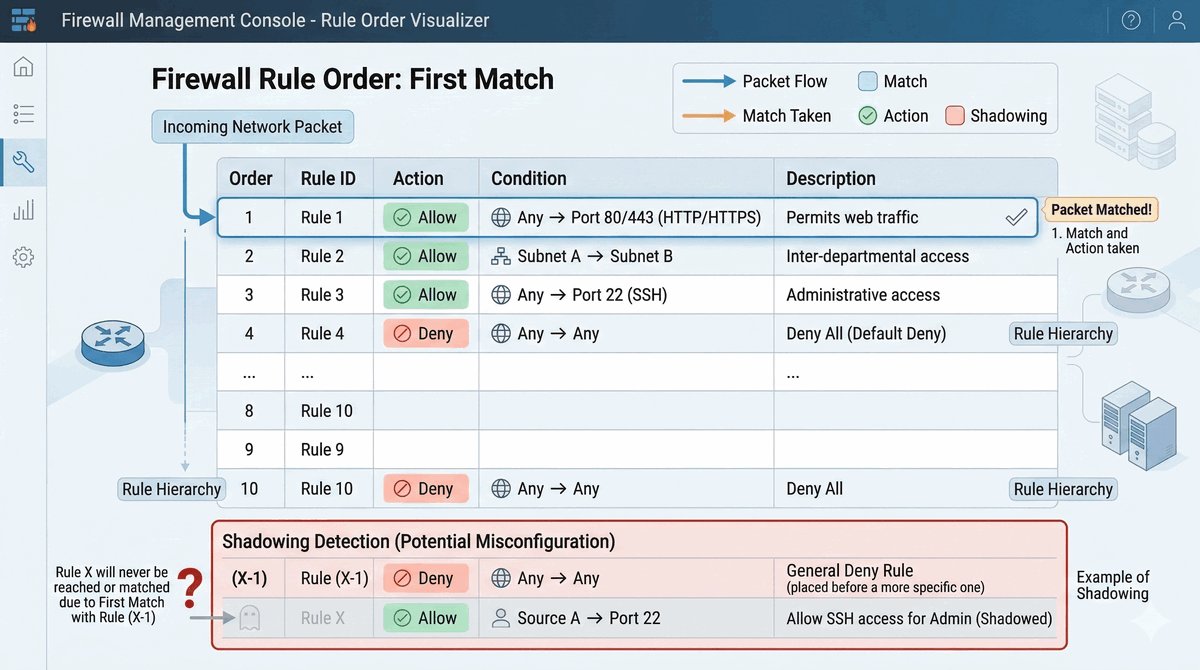Open settings gear in sidebar

coord(23,257)
